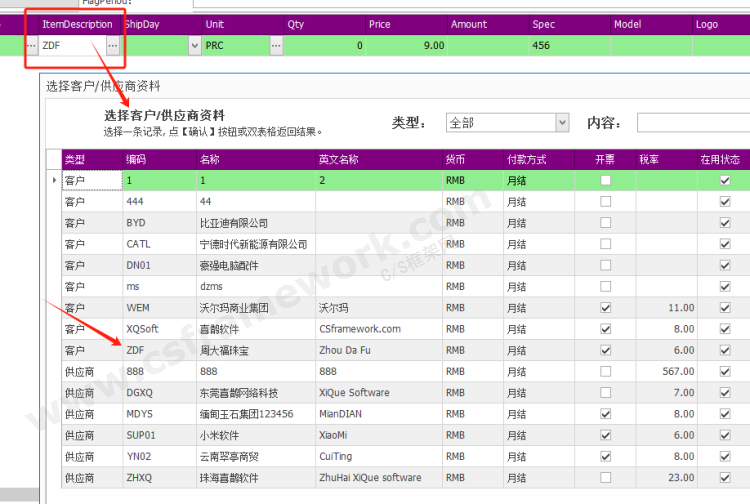Open the lookup button in the PRC cell
The height and width of the screenshot is (504, 750).
(276, 46)
